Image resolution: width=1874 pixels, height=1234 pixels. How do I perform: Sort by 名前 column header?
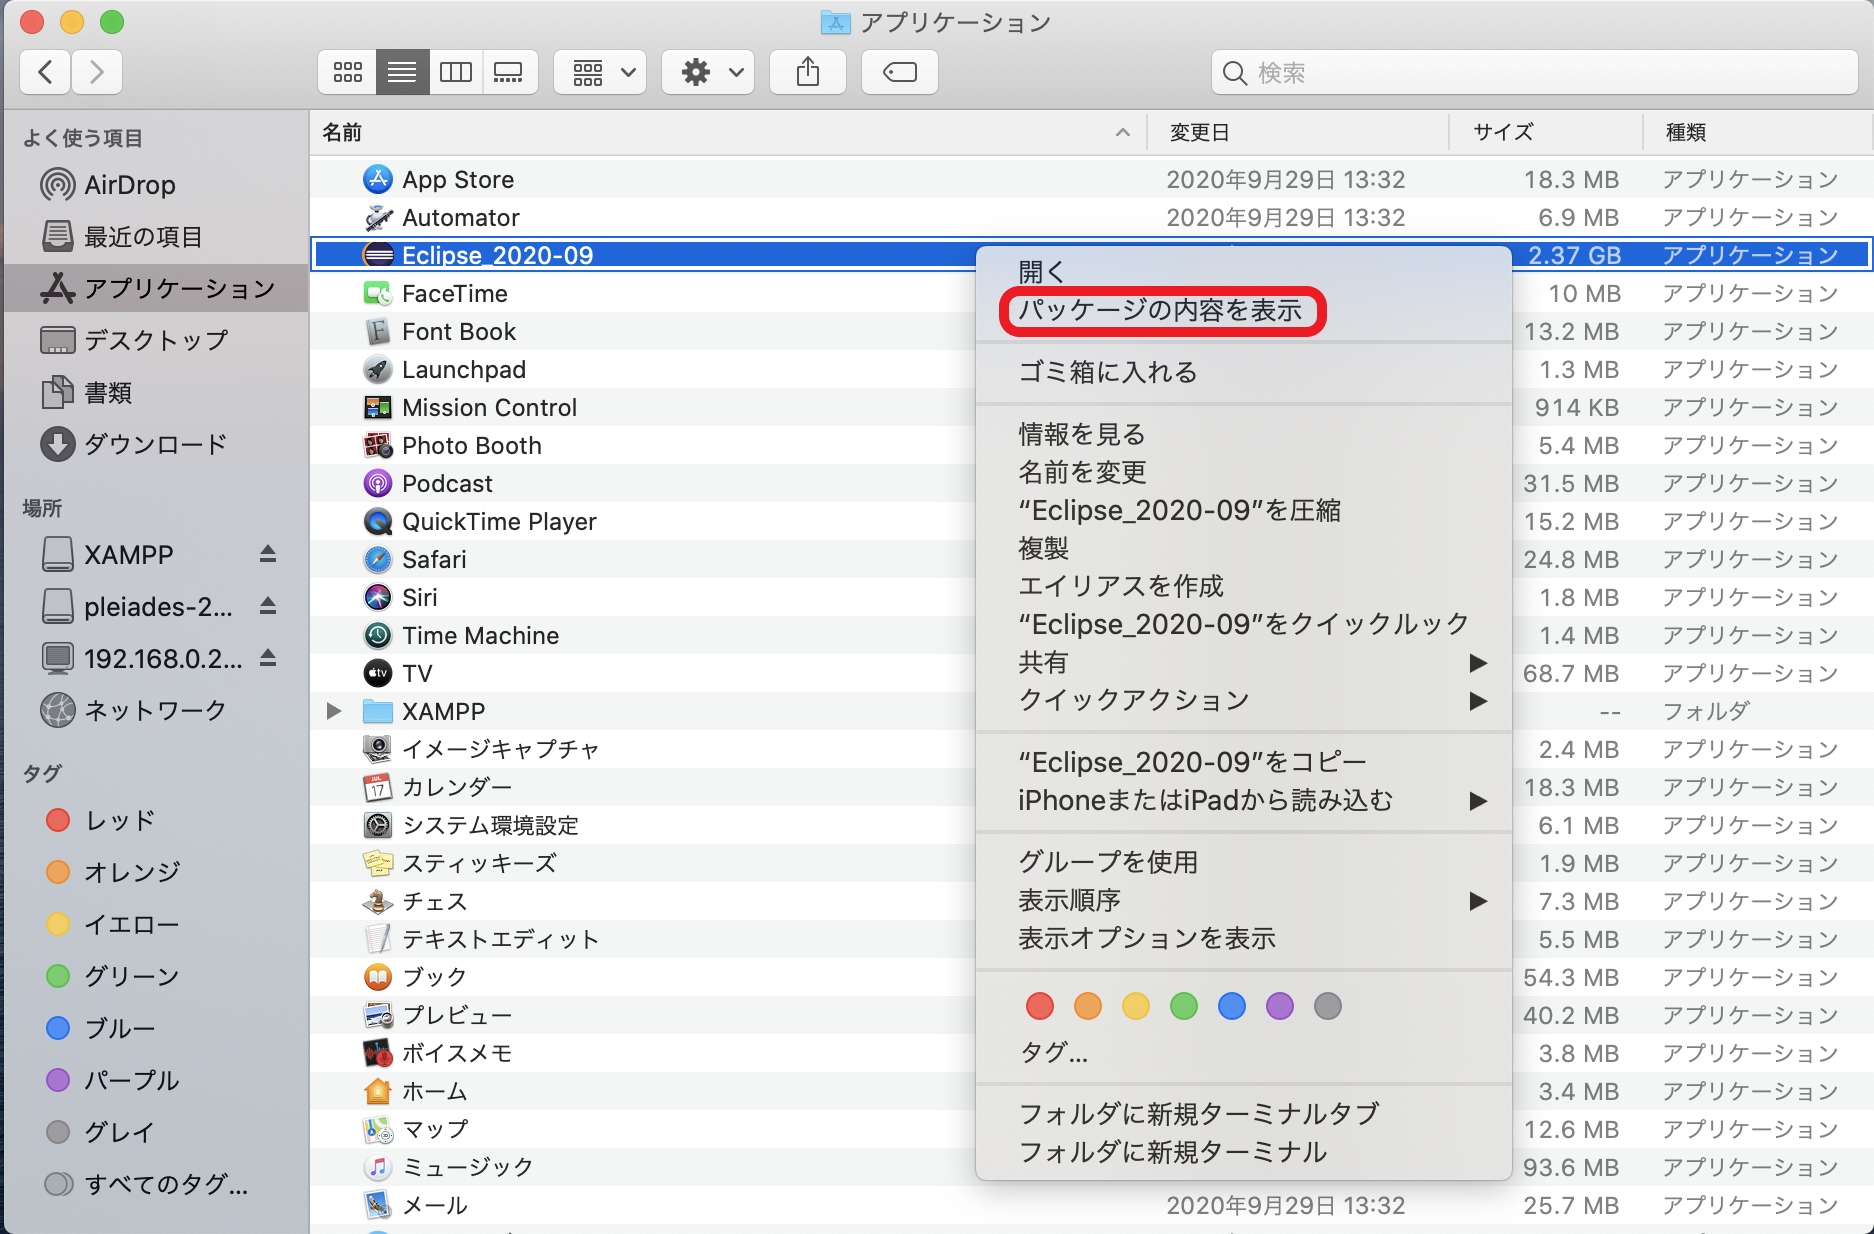click(727, 132)
